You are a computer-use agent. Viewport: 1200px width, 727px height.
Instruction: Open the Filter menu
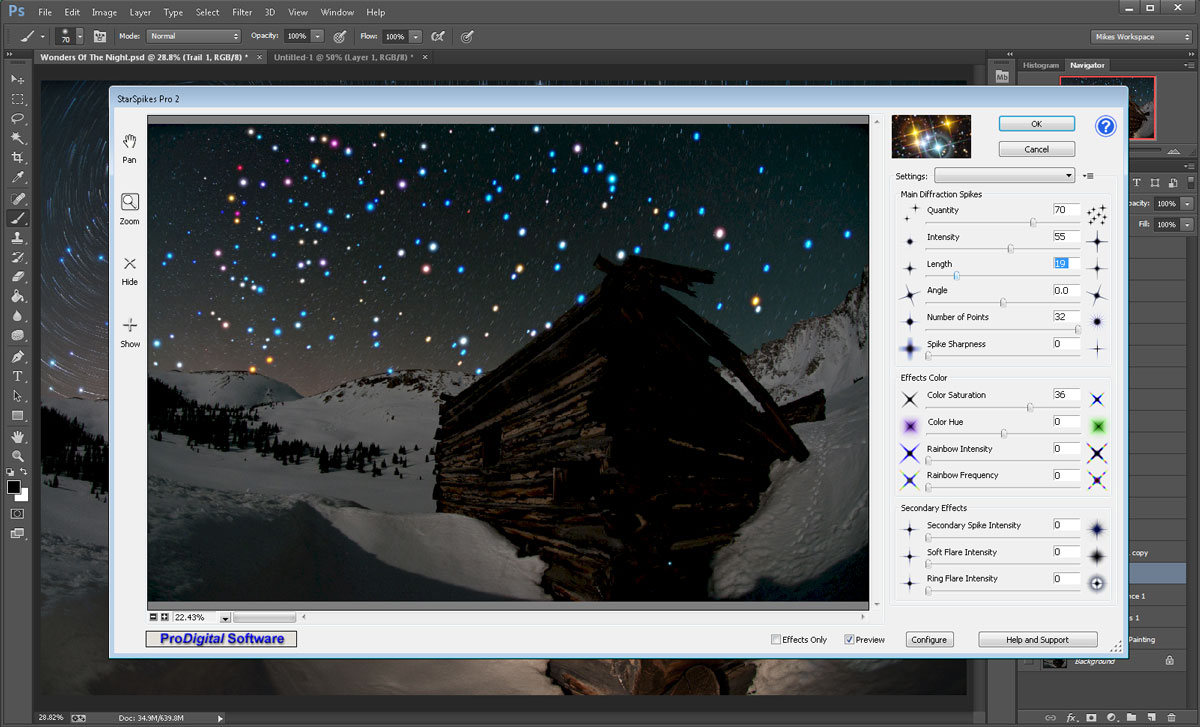coord(242,12)
